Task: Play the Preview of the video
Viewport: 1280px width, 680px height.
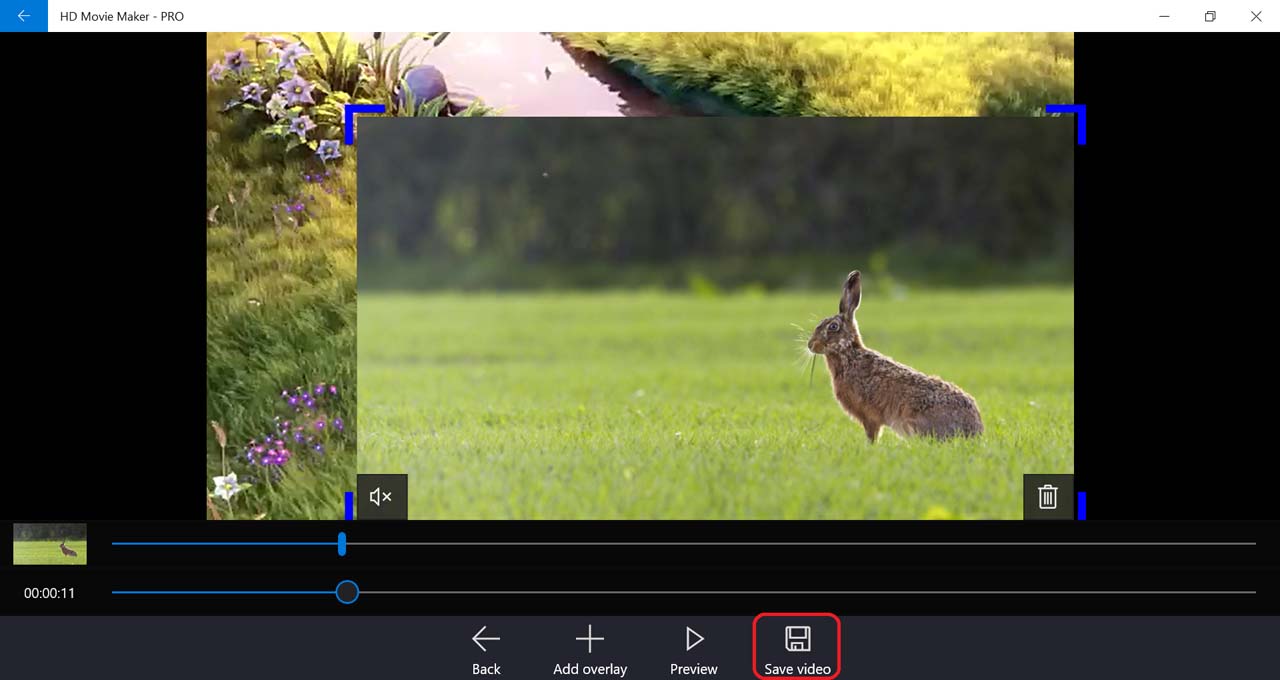Action: tap(694, 649)
